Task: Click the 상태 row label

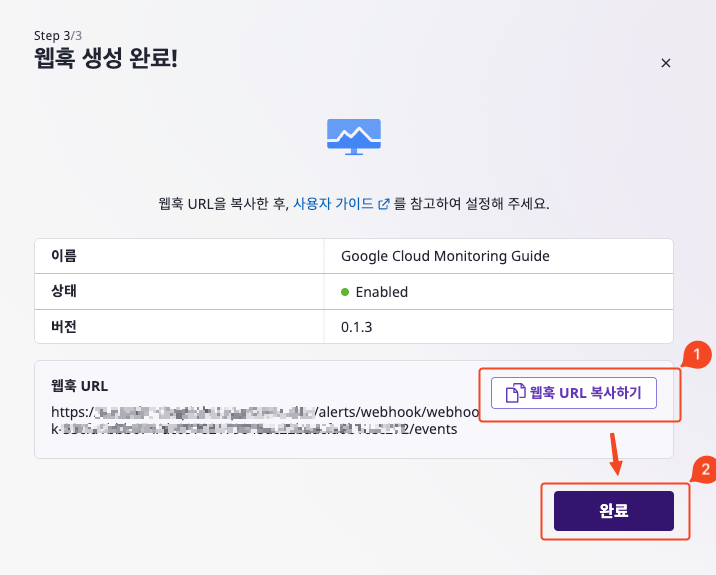Action: coord(63,291)
